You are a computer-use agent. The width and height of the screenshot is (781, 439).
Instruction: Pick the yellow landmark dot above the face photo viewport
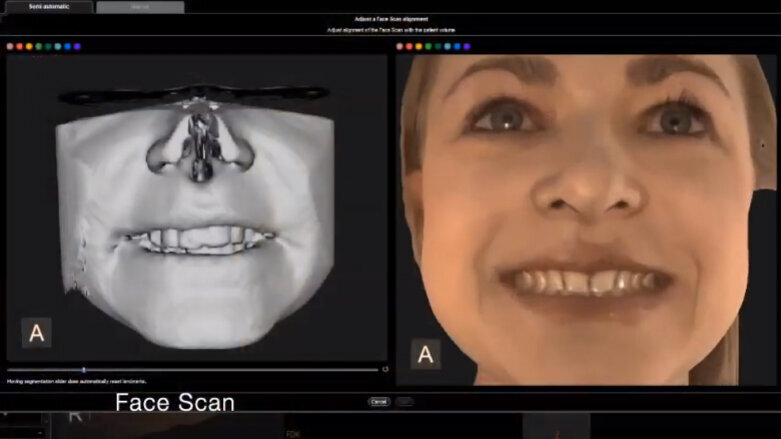click(x=418, y=46)
